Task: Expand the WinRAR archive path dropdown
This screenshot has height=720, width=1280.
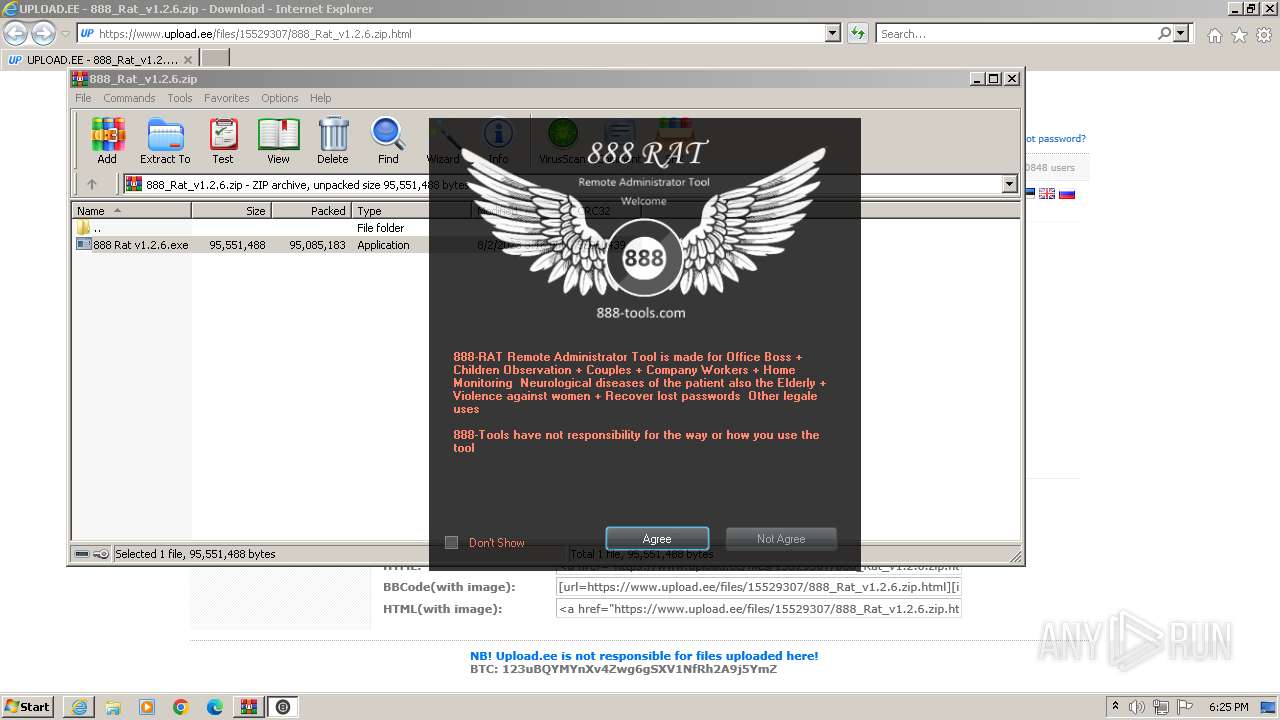Action: coord(1009,184)
